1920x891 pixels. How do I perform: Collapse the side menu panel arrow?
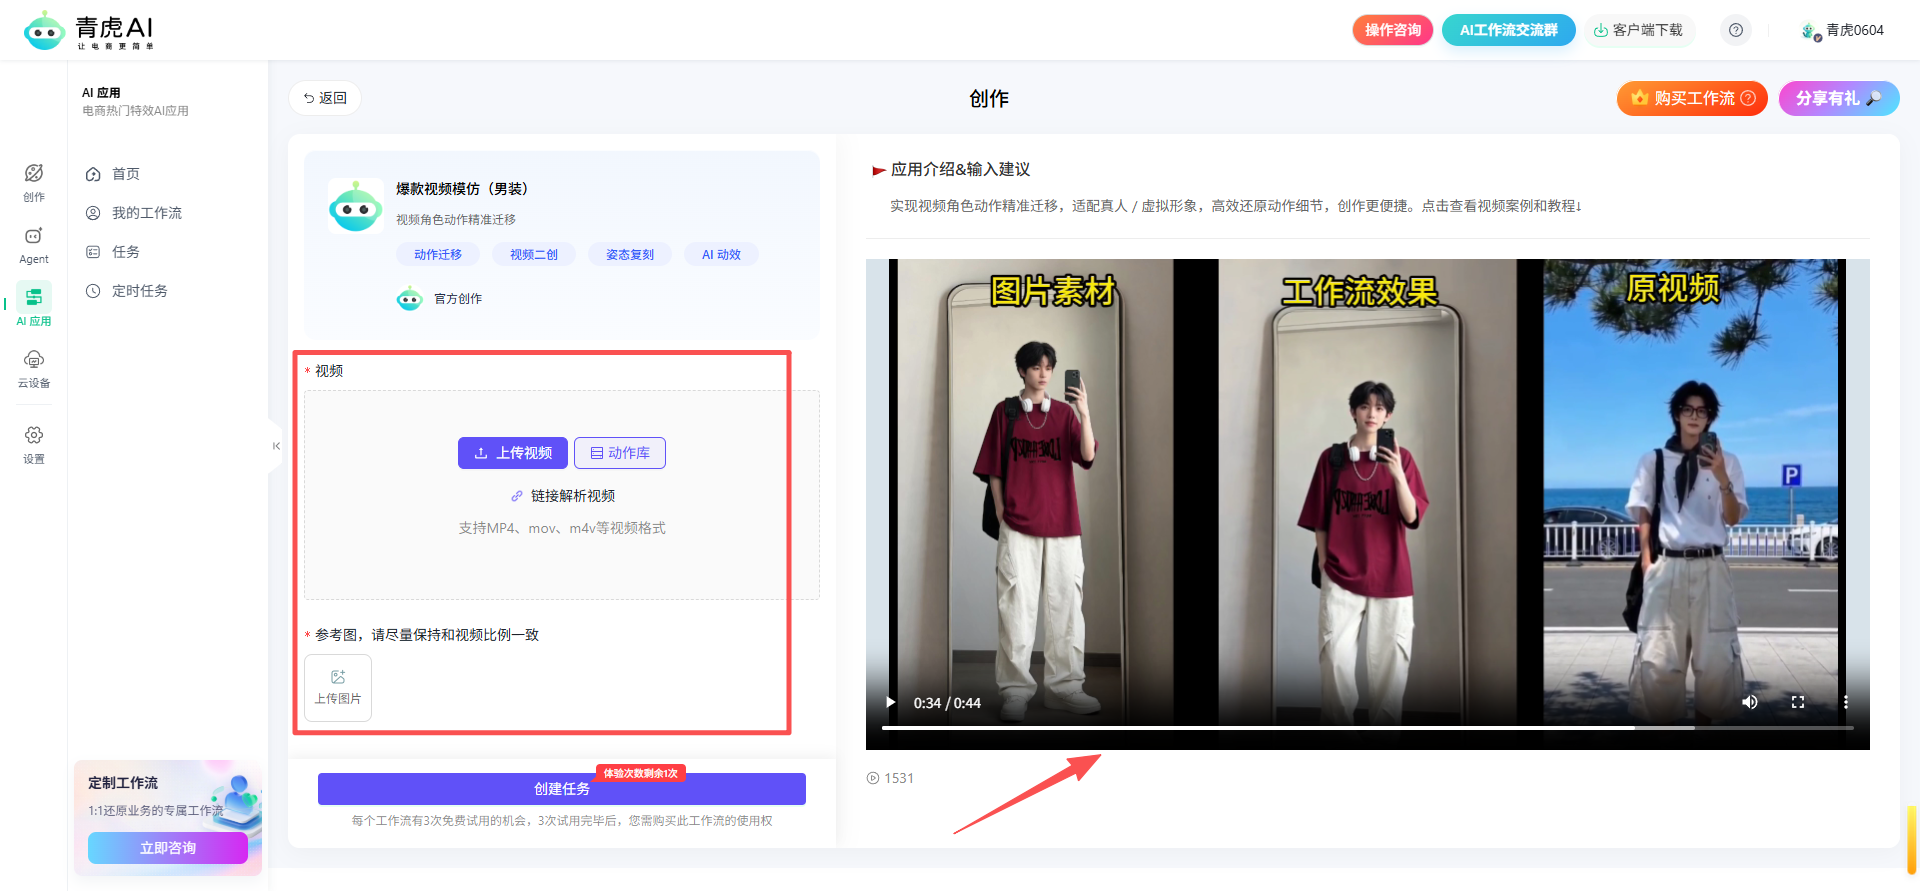276,446
